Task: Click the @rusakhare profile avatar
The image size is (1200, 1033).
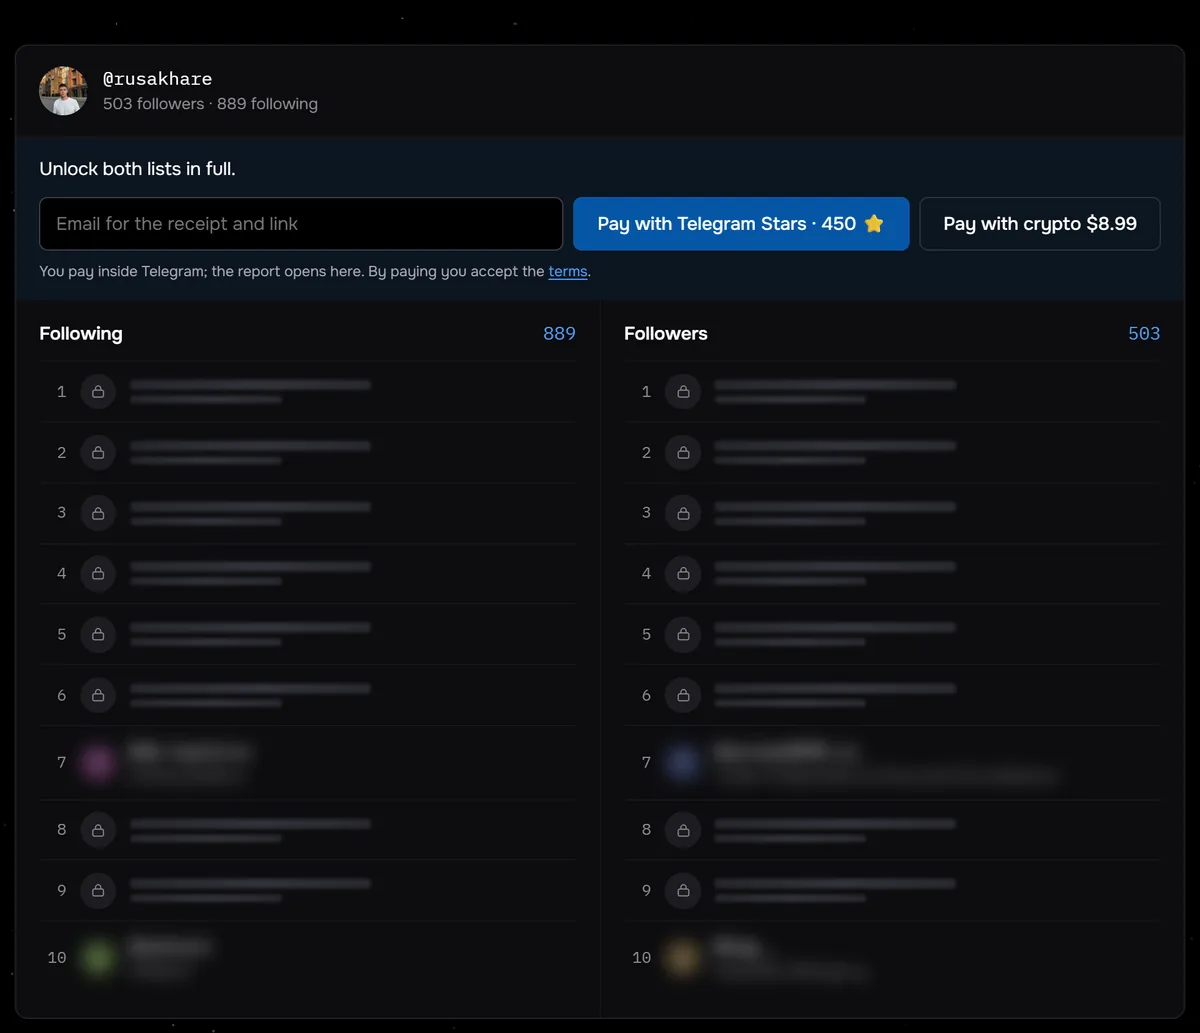Action: [x=63, y=91]
